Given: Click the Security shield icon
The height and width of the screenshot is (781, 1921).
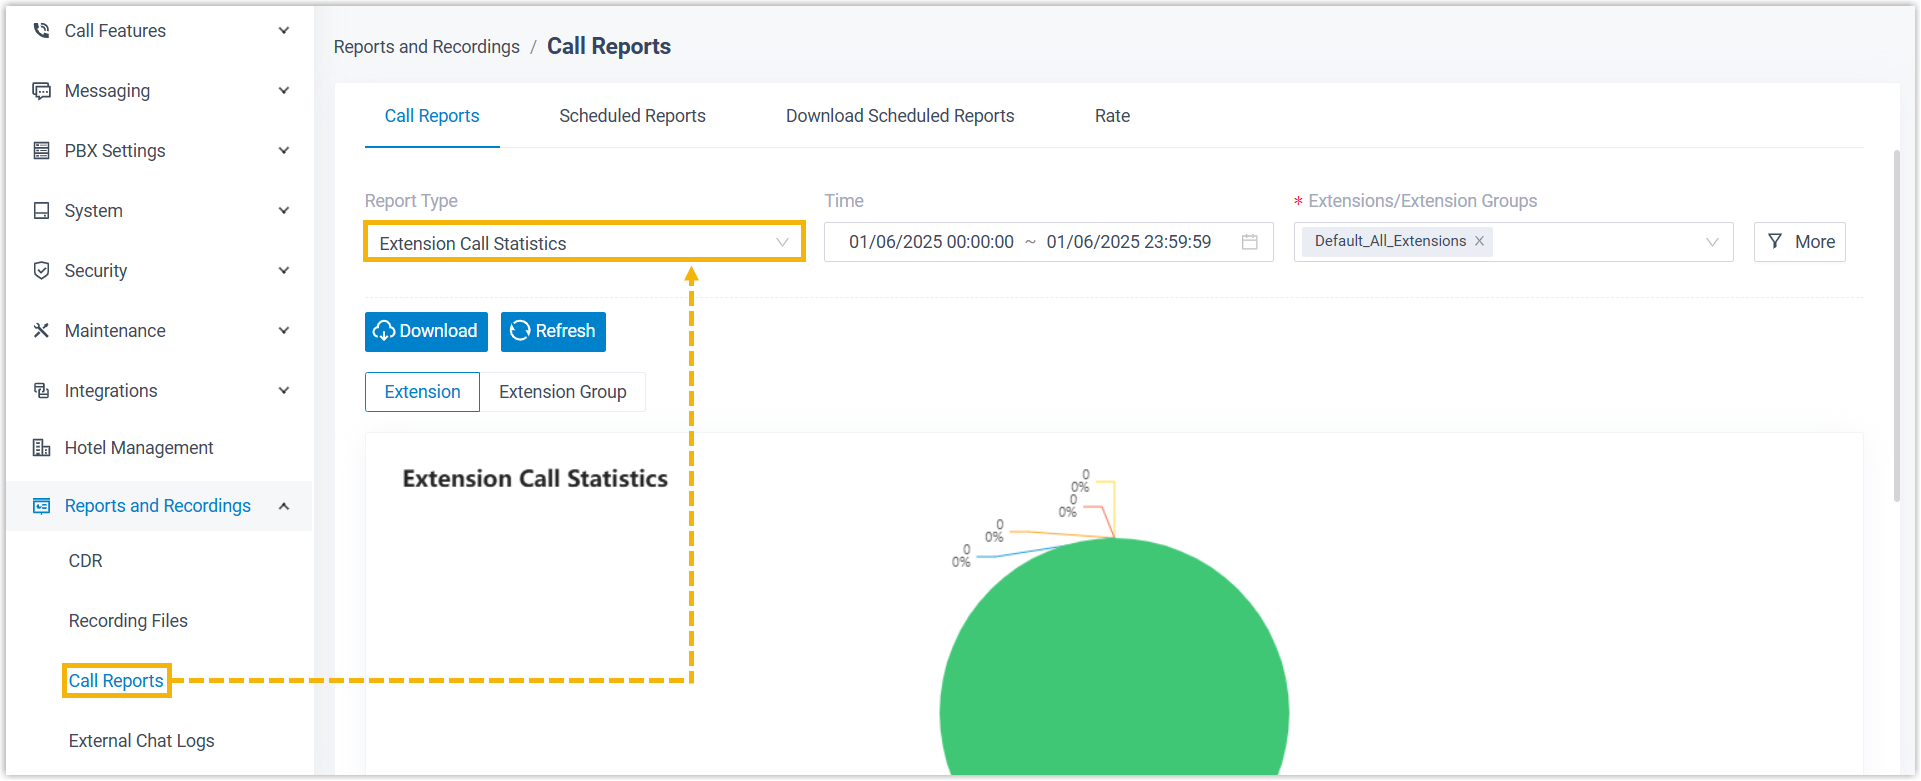Looking at the screenshot, I should 41,271.
